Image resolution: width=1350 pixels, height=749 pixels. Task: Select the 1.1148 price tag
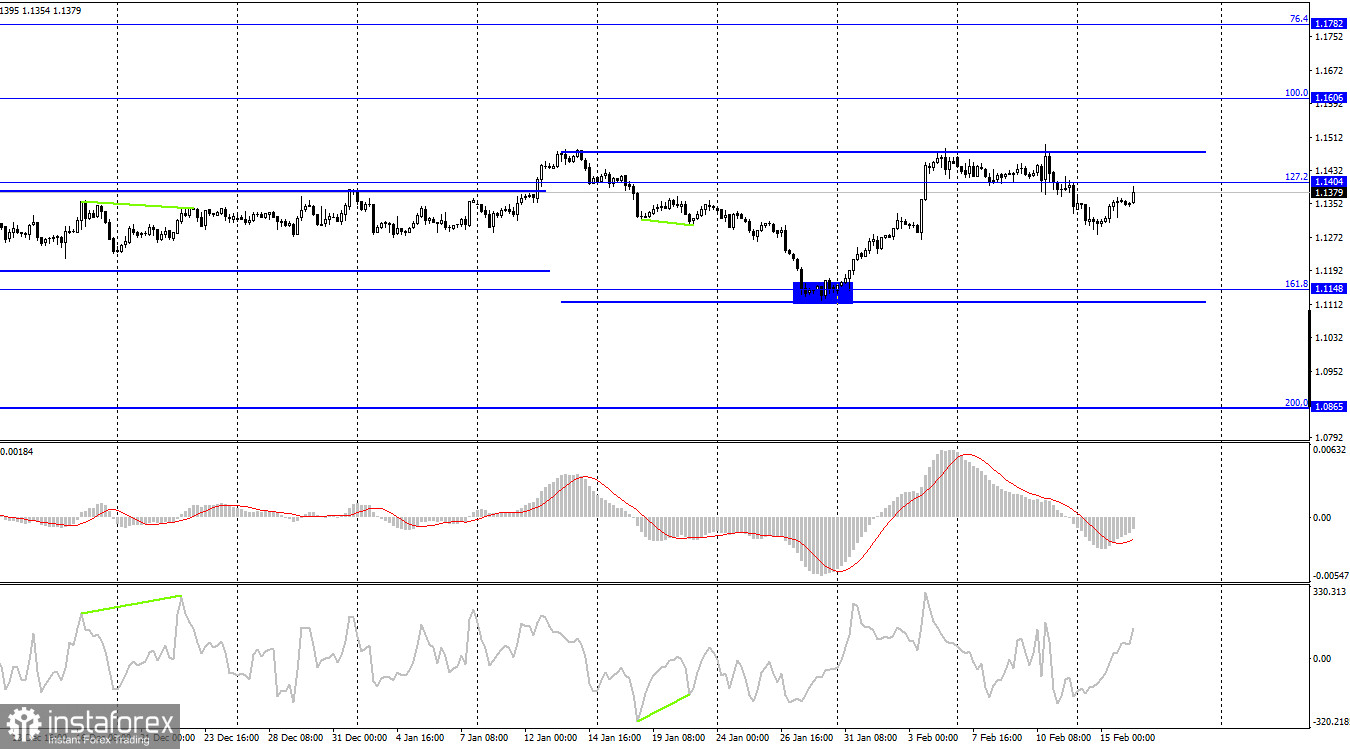pos(1329,289)
